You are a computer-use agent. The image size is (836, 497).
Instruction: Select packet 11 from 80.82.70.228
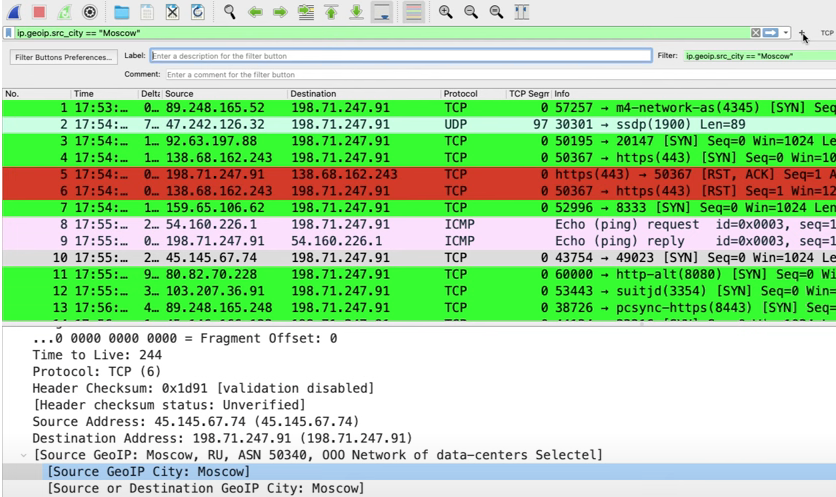click(x=419, y=275)
